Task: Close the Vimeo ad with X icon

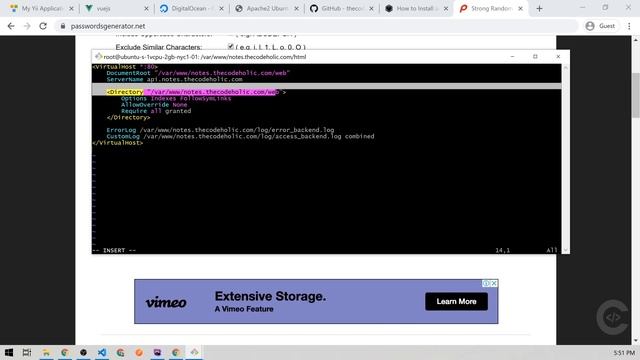Action: 494,283
